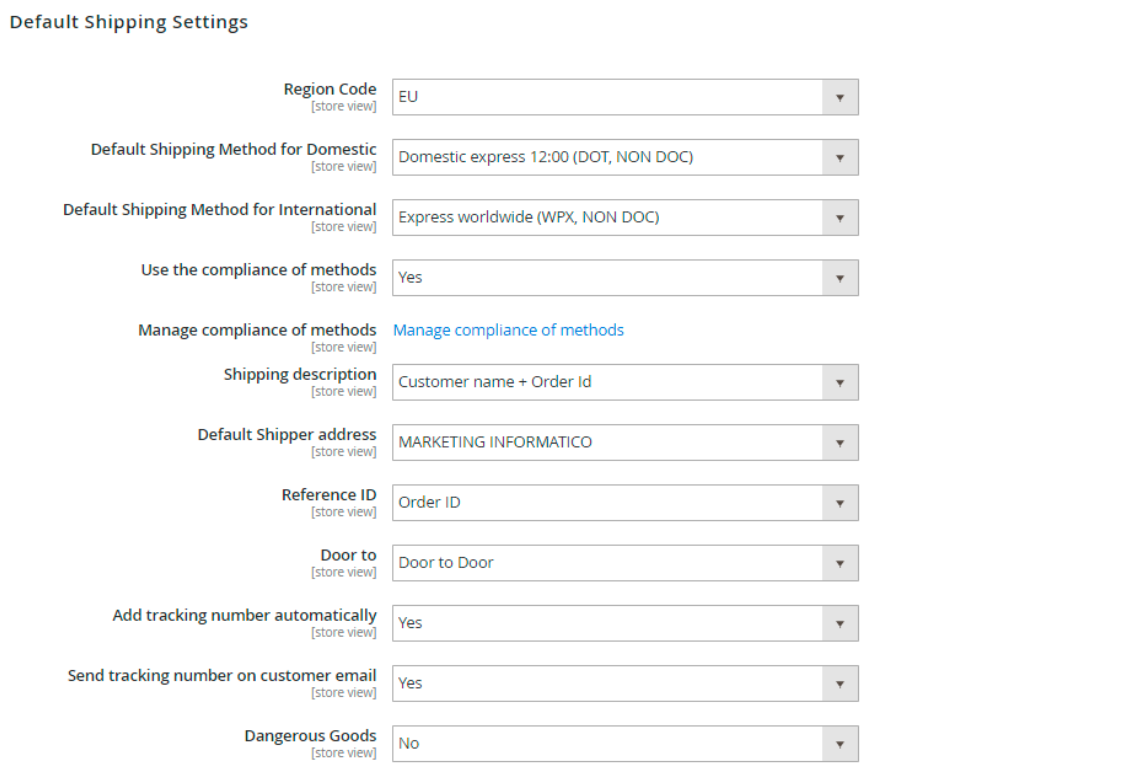Open the Region Code dropdown
The image size is (1135, 781).
click(625, 97)
